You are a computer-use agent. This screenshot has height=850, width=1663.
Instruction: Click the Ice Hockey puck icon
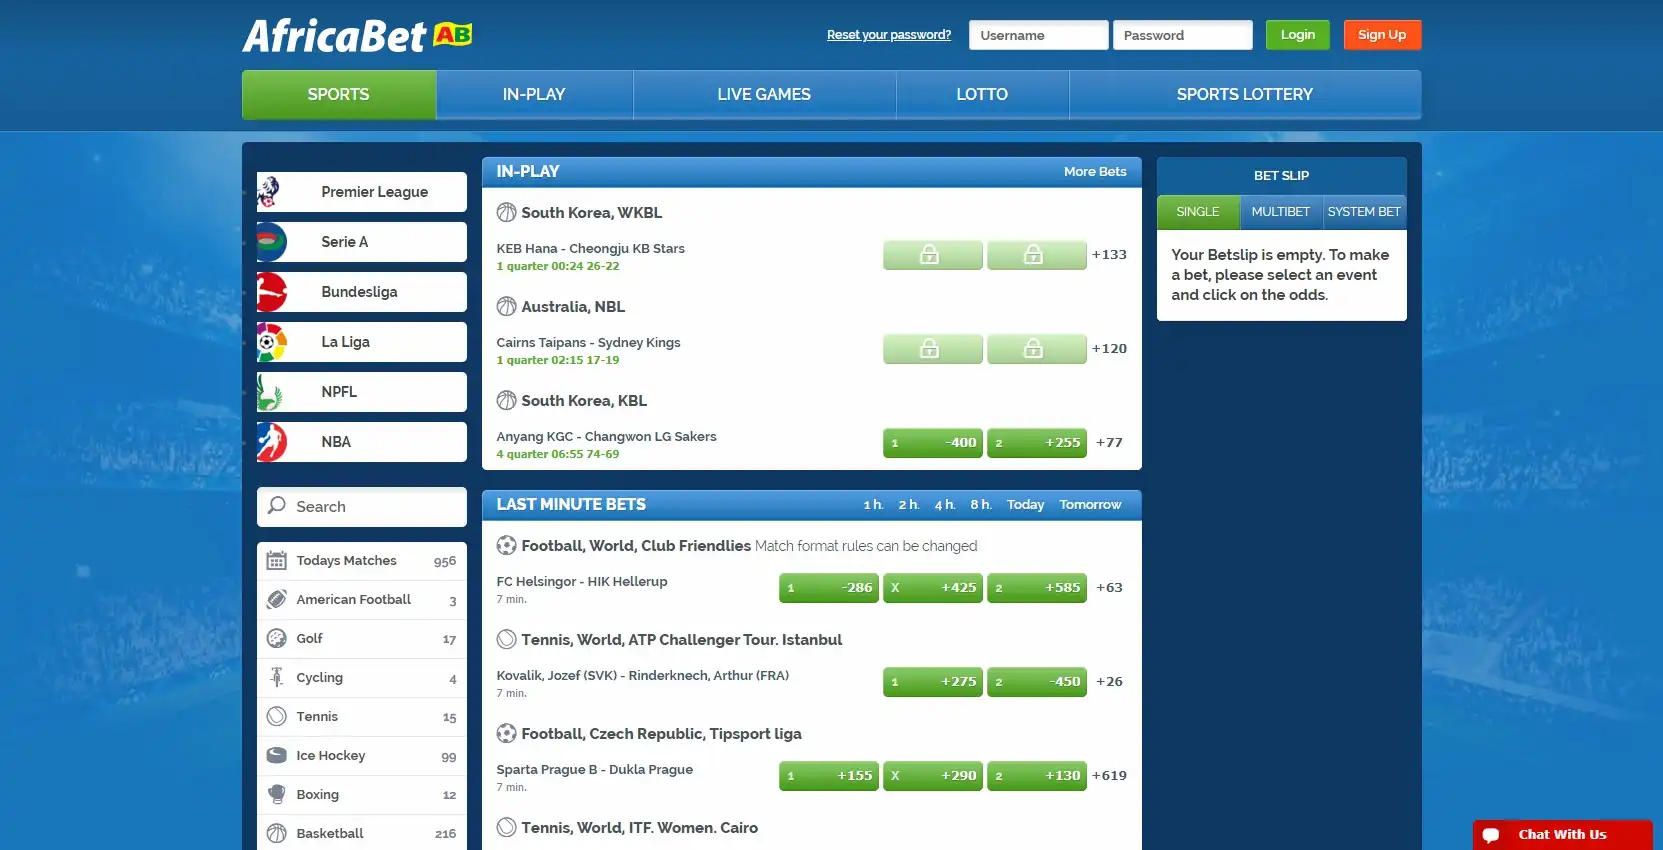tap(277, 756)
